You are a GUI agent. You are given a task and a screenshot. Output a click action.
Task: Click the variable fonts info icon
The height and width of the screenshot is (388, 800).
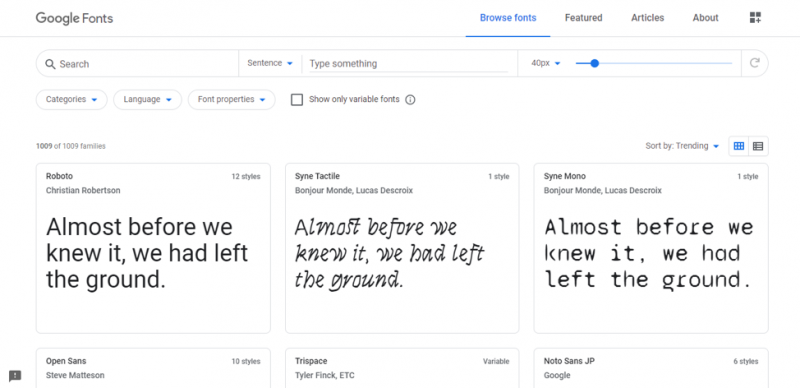coord(410,100)
